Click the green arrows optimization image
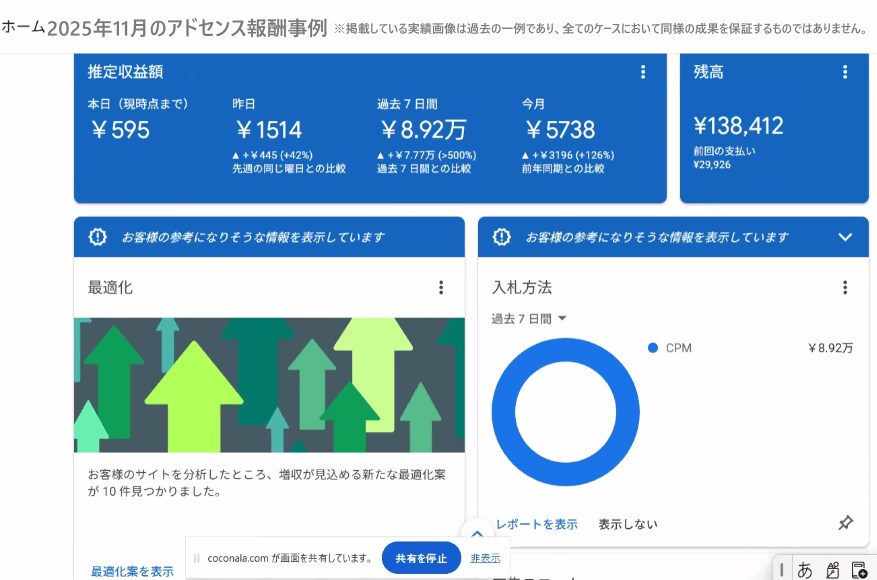 pos(269,385)
